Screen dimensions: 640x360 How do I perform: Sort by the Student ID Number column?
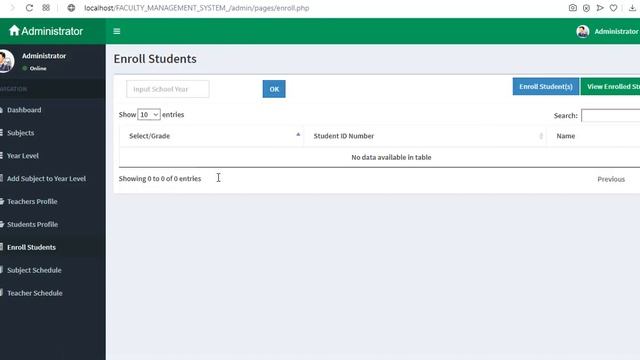tap(425, 136)
